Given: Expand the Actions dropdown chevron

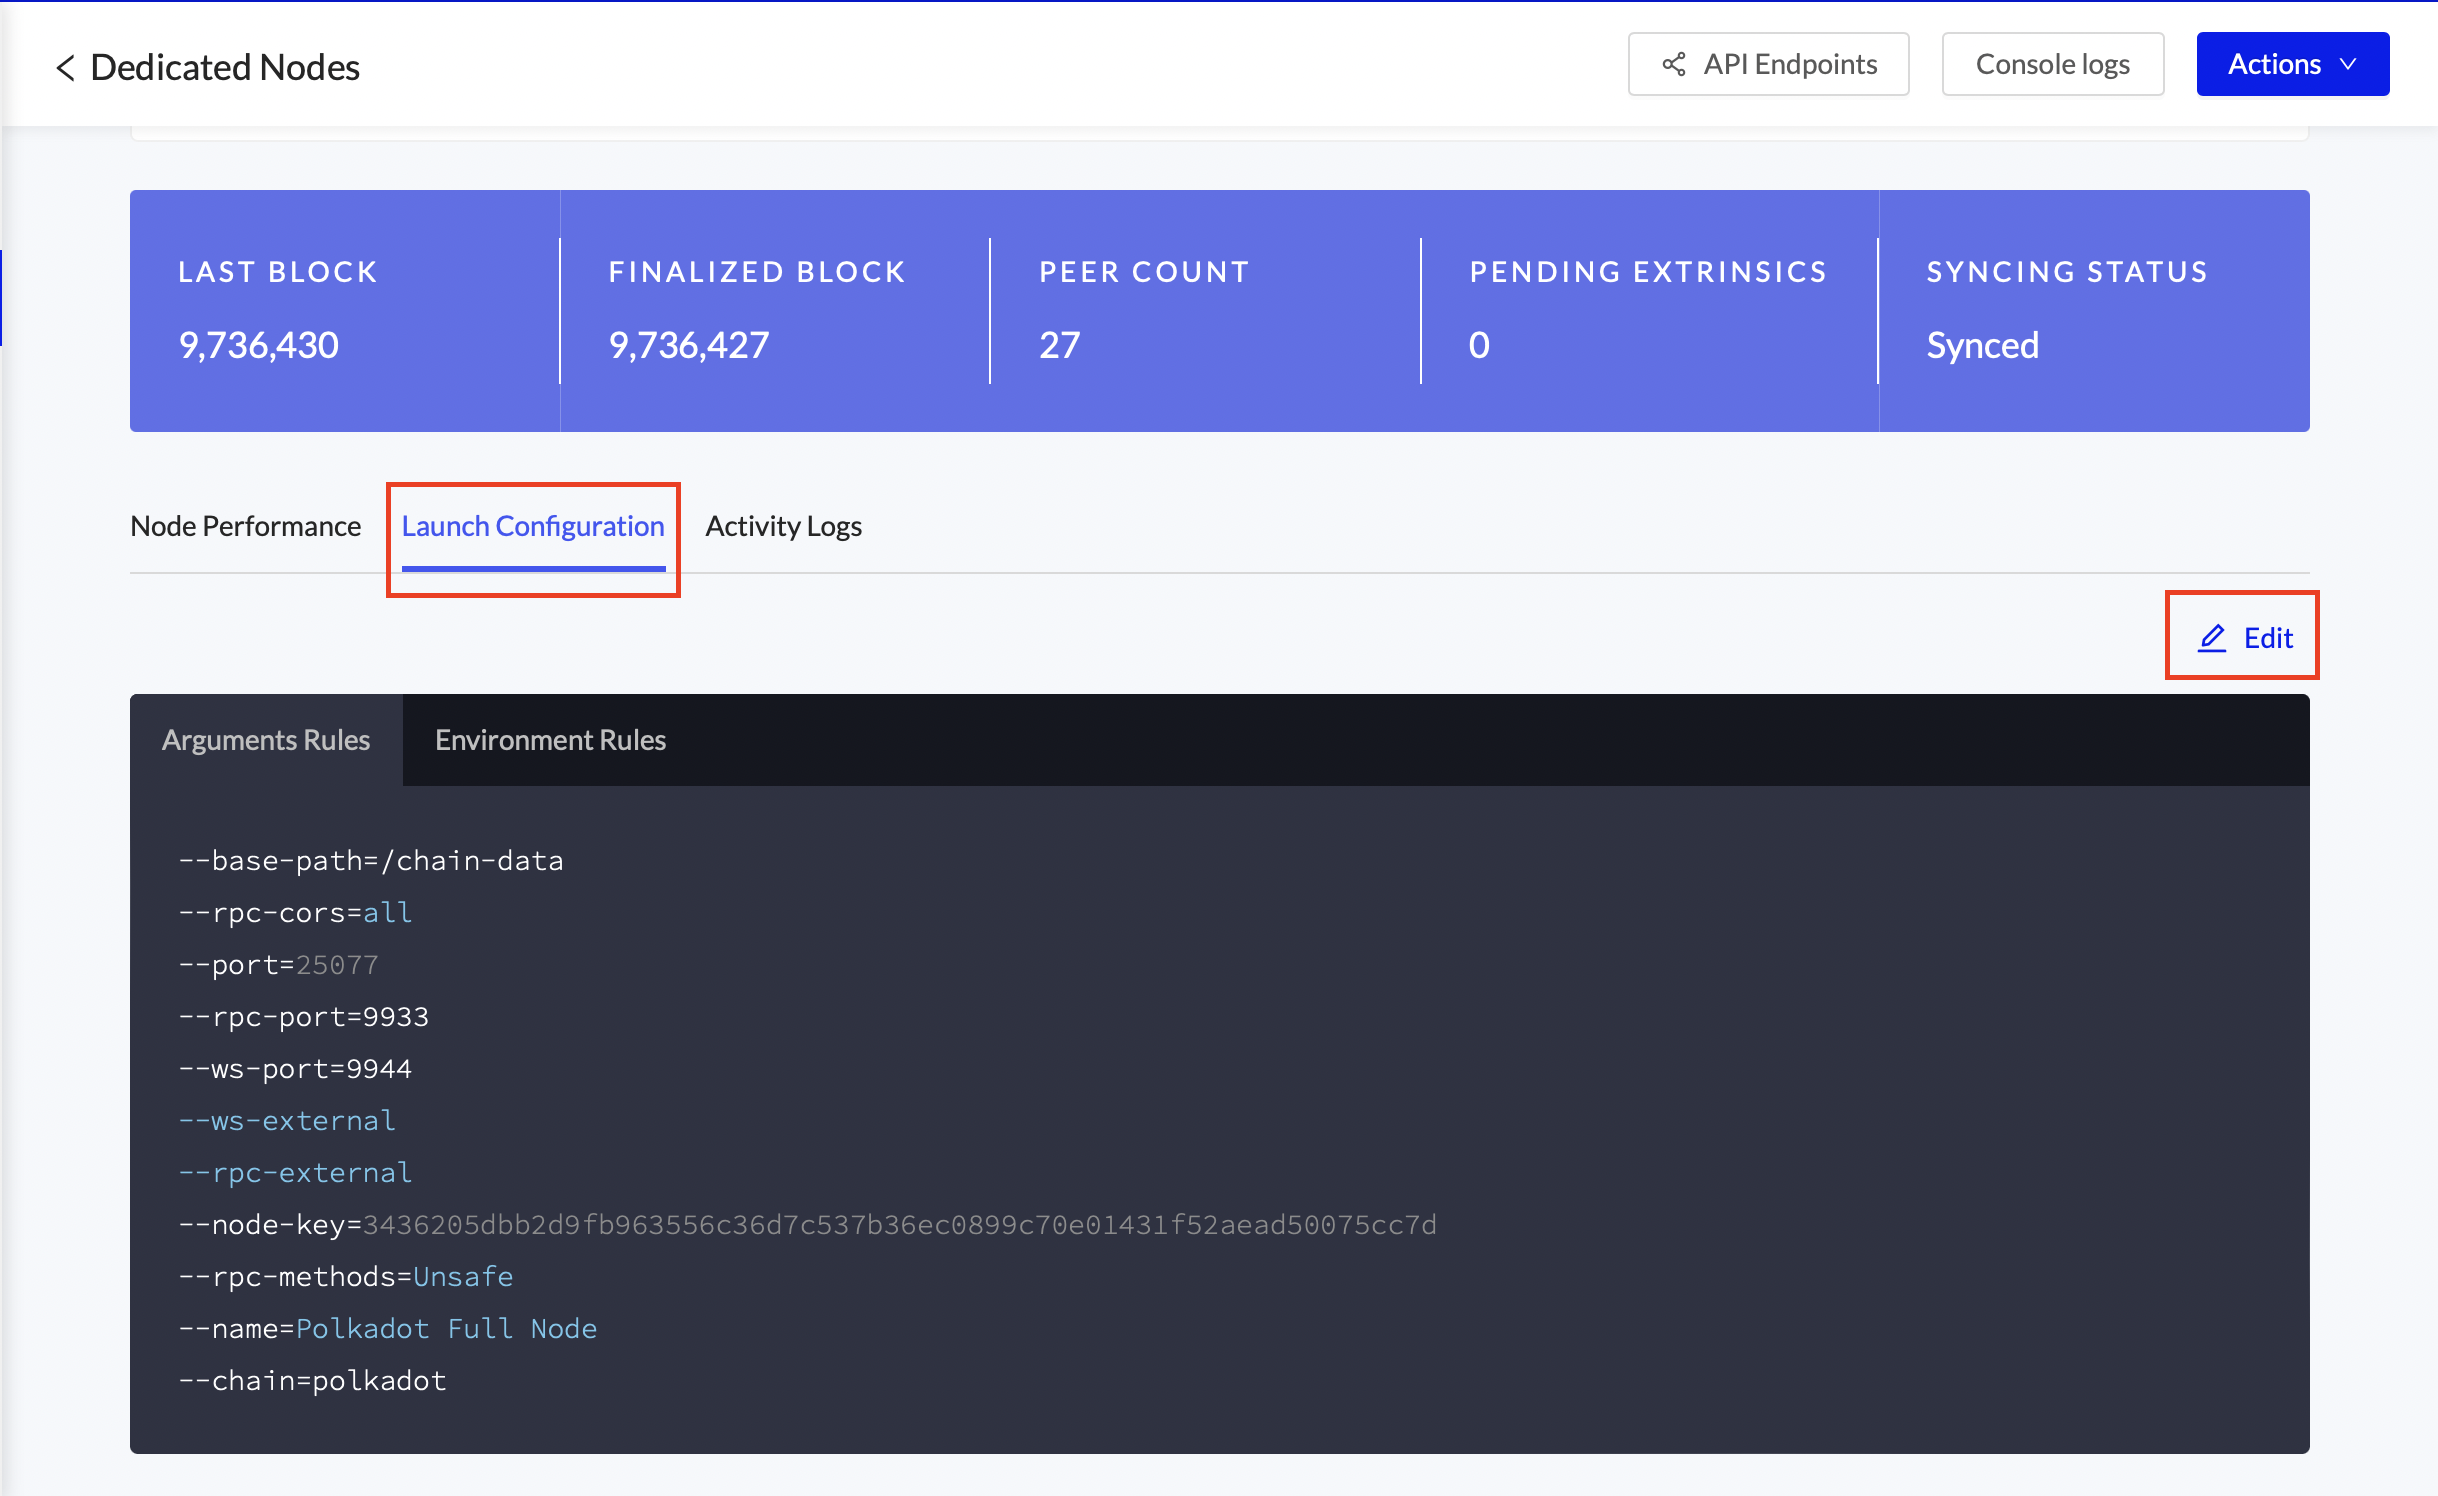Looking at the screenshot, I should pos(2349,65).
